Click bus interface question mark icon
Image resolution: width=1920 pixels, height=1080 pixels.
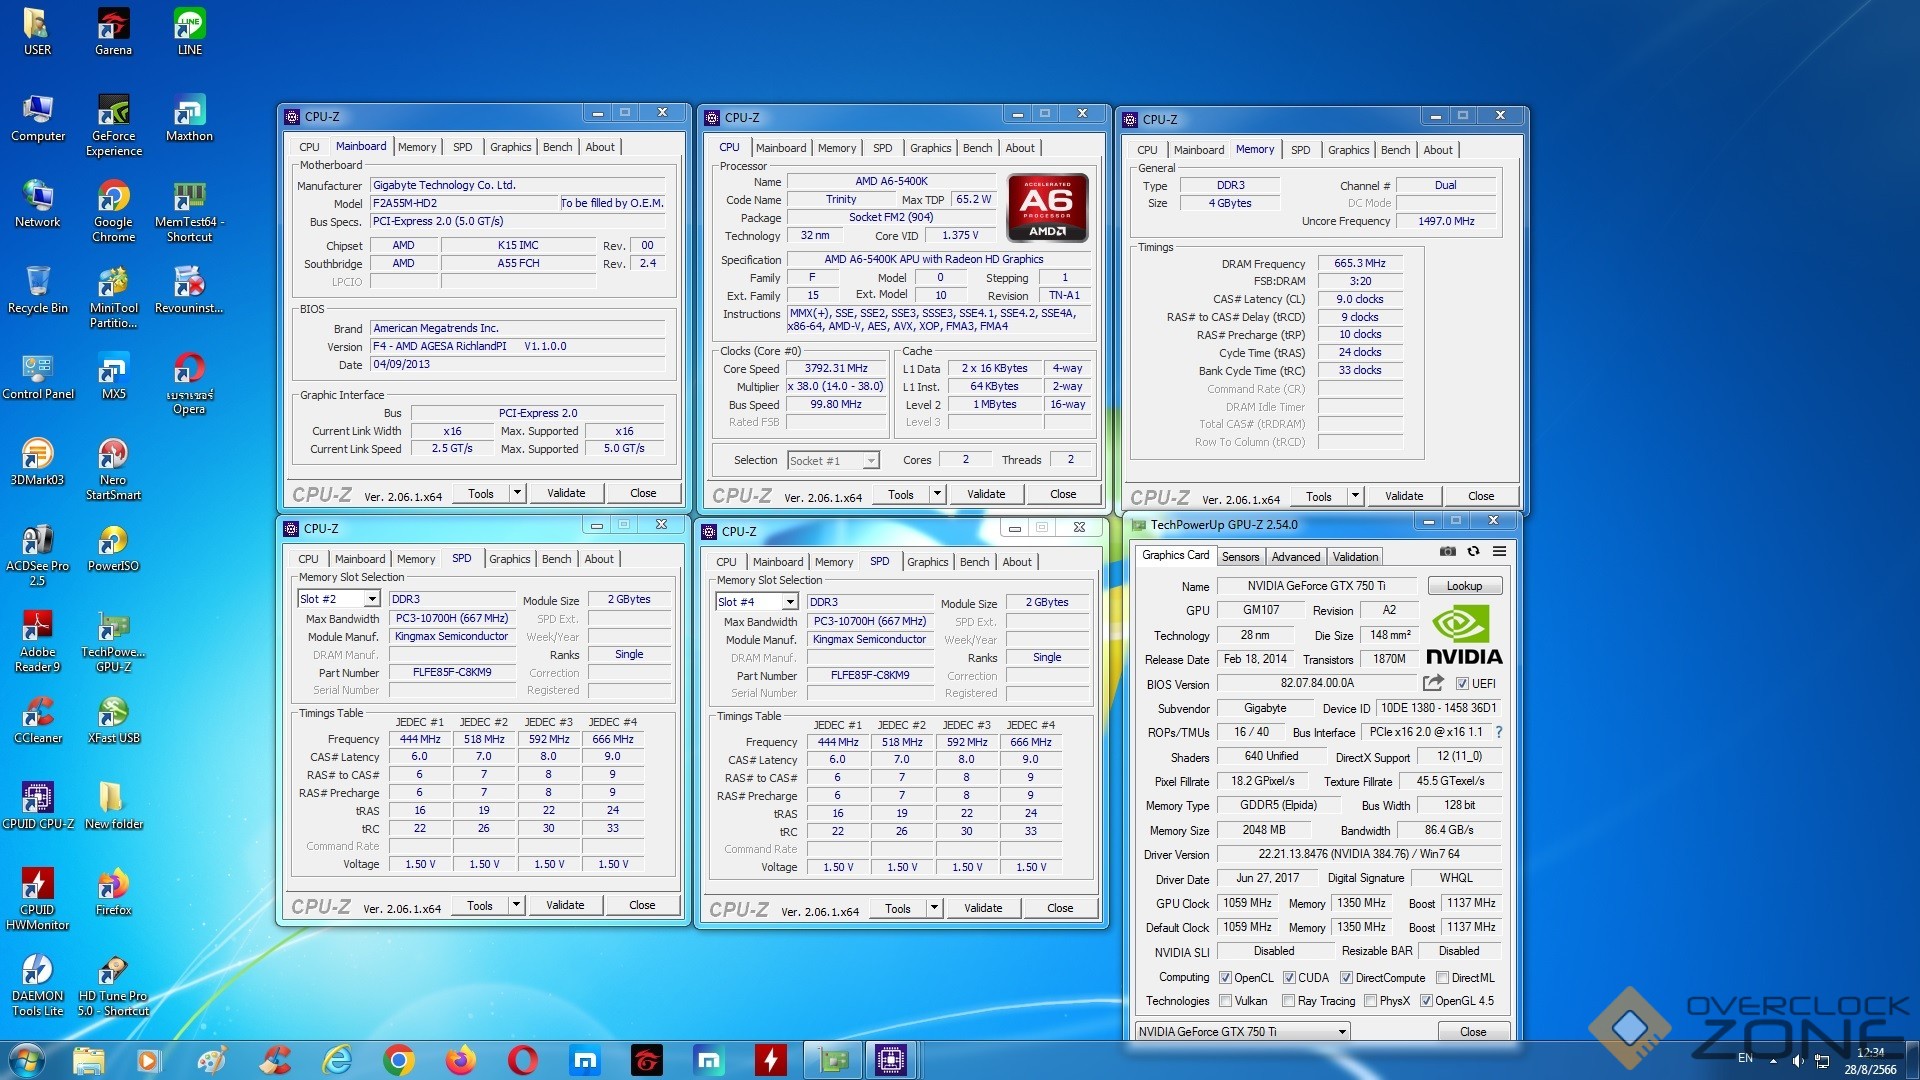(1498, 732)
